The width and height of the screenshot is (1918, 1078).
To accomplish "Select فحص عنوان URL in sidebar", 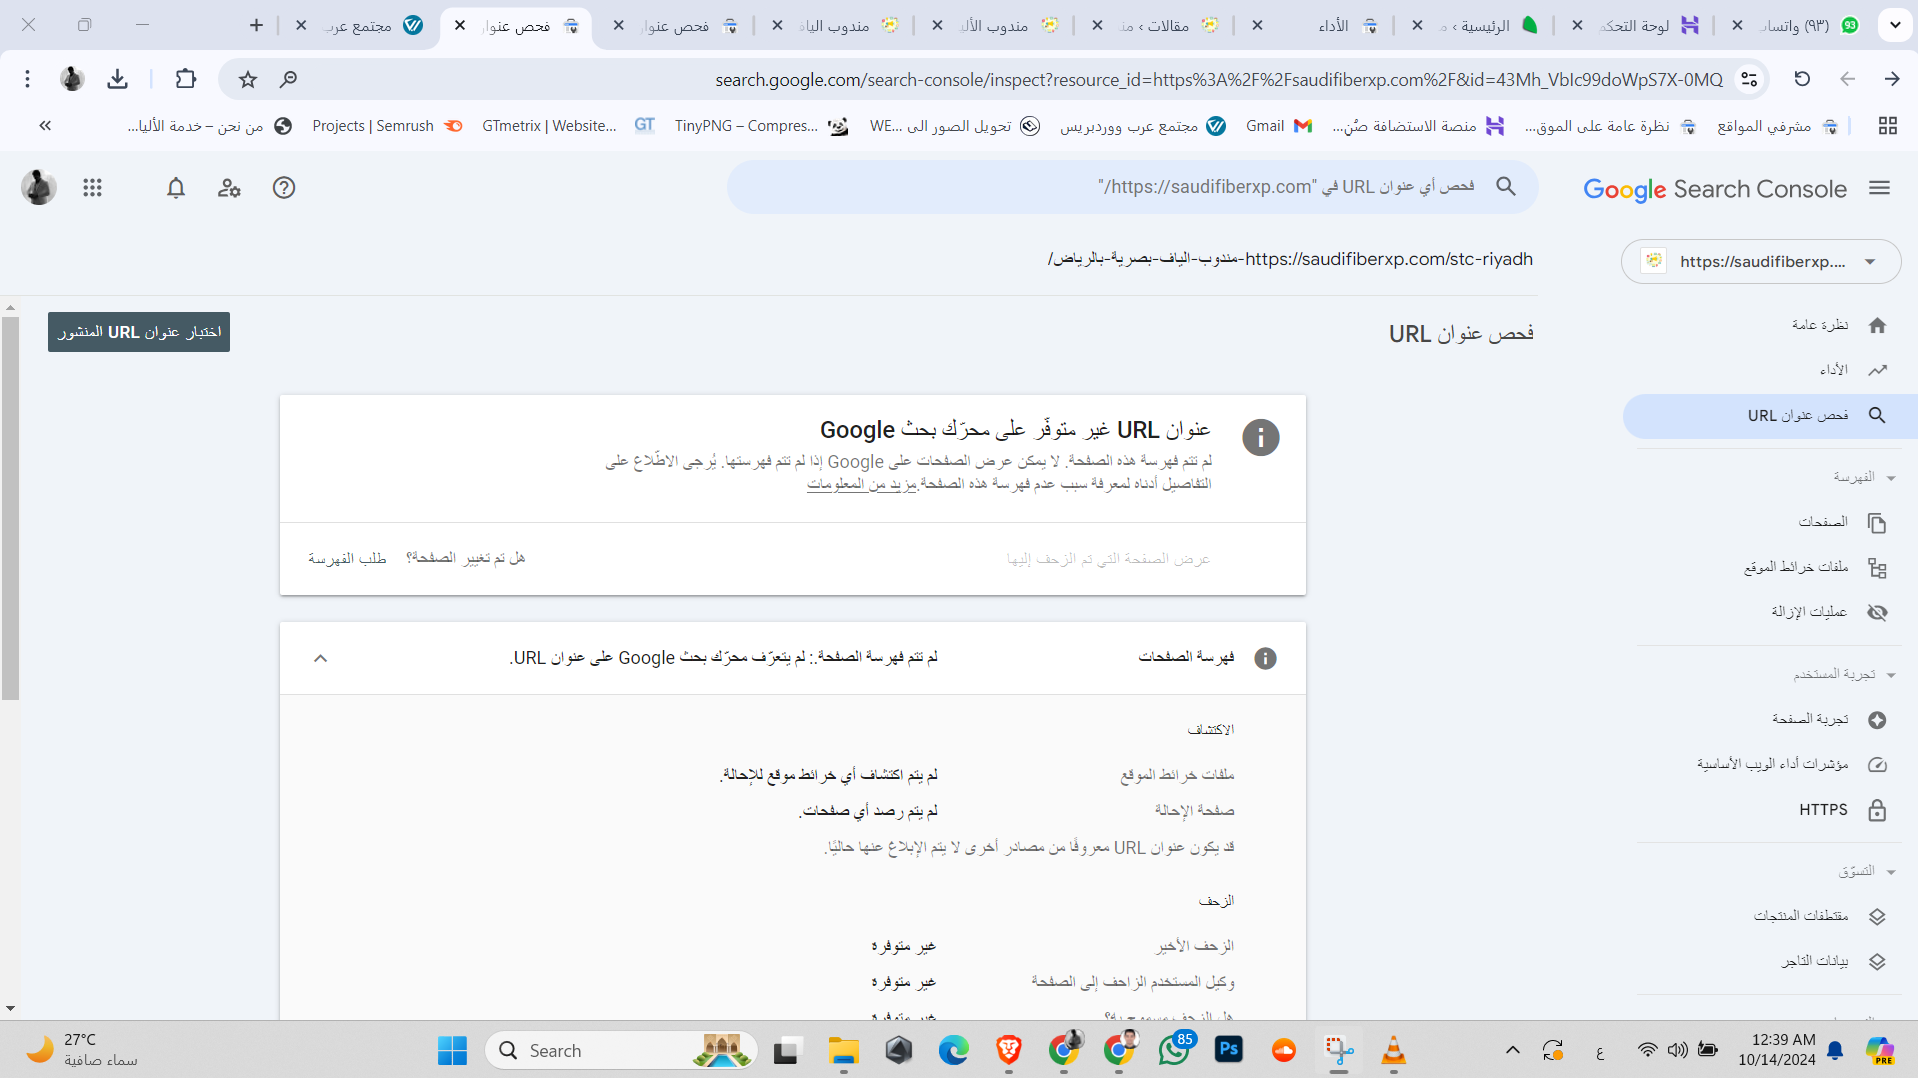I will click(1772, 416).
